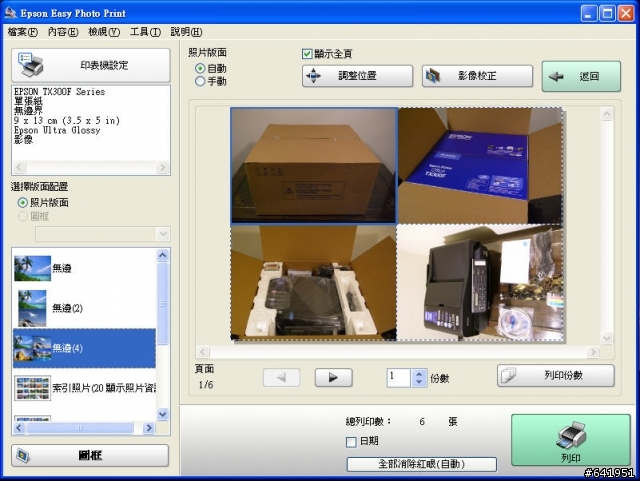The width and height of the screenshot is (640, 481).
Task: Open 工具(T) tools menu
Action: click(145, 32)
